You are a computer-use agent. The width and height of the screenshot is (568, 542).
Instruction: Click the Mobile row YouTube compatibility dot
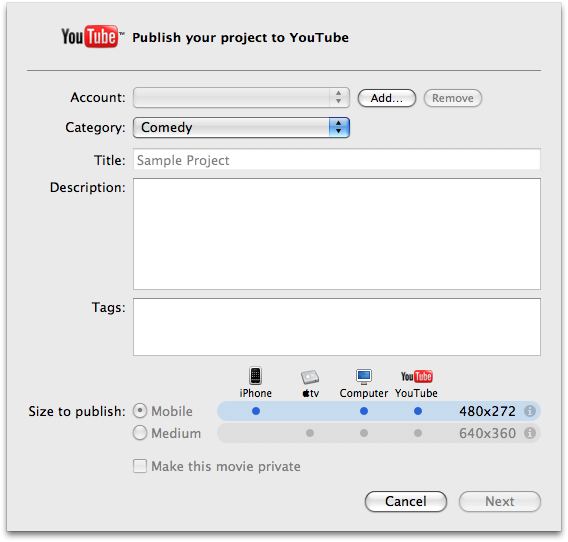(418, 411)
